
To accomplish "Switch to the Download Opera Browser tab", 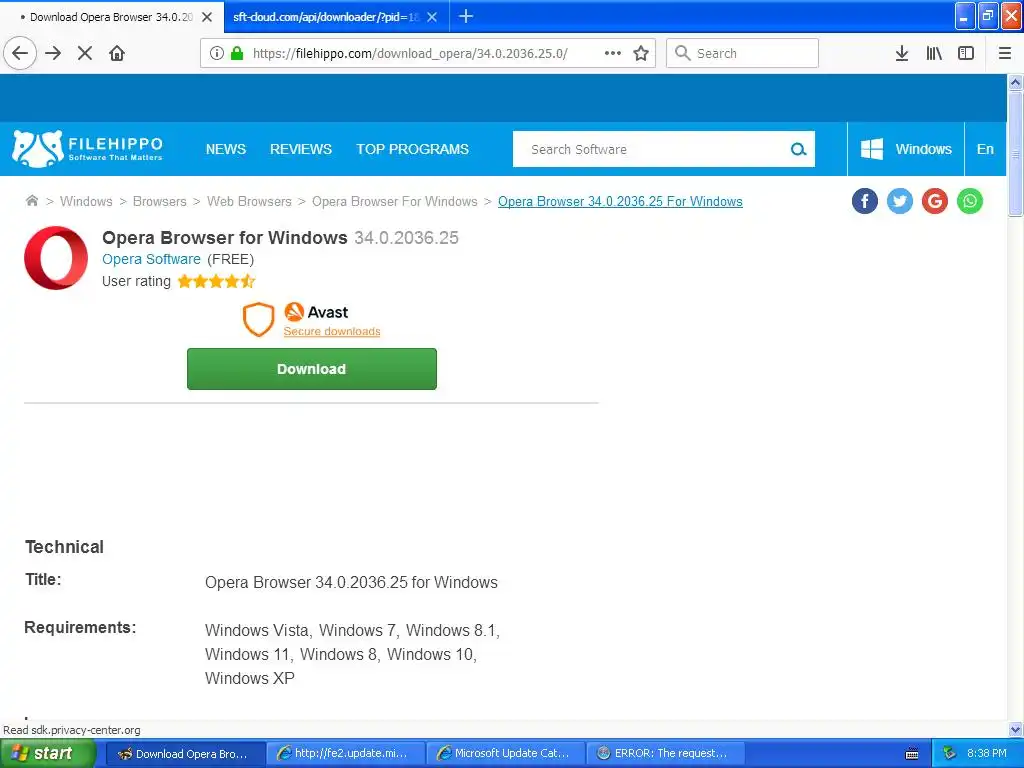I will [x=111, y=17].
